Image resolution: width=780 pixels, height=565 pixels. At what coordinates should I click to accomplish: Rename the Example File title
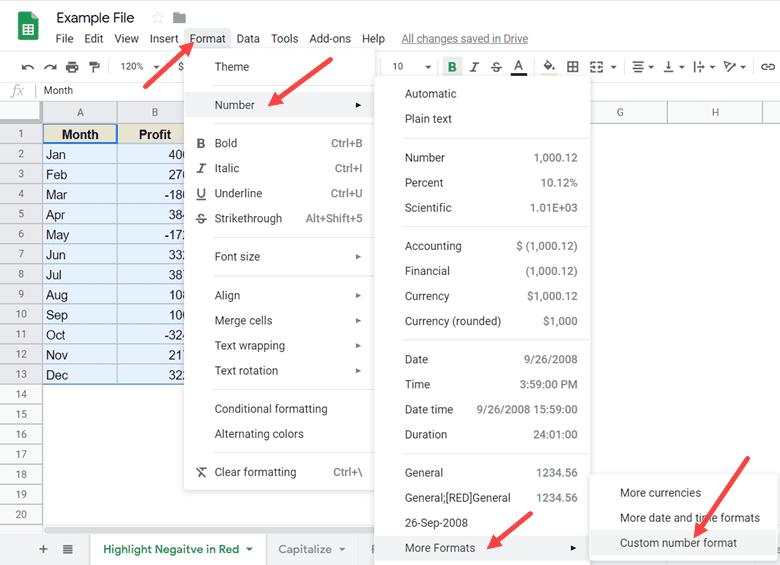pyautogui.click(x=95, y=18)
